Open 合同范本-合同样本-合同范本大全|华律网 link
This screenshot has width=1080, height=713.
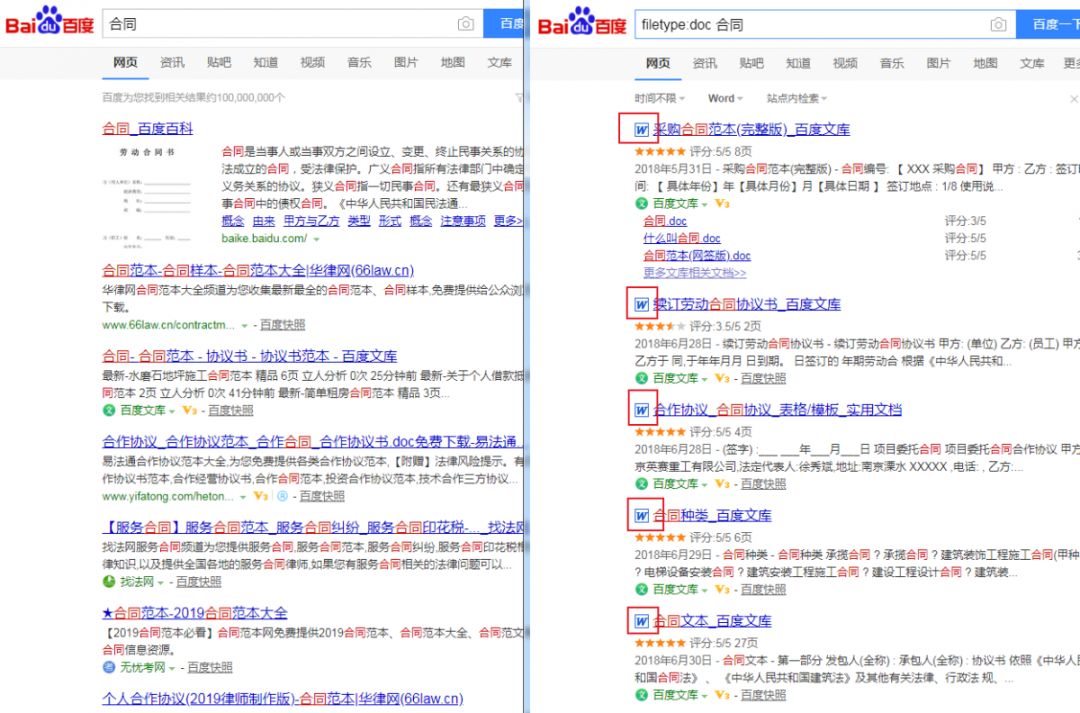click(x=258, y=271)
